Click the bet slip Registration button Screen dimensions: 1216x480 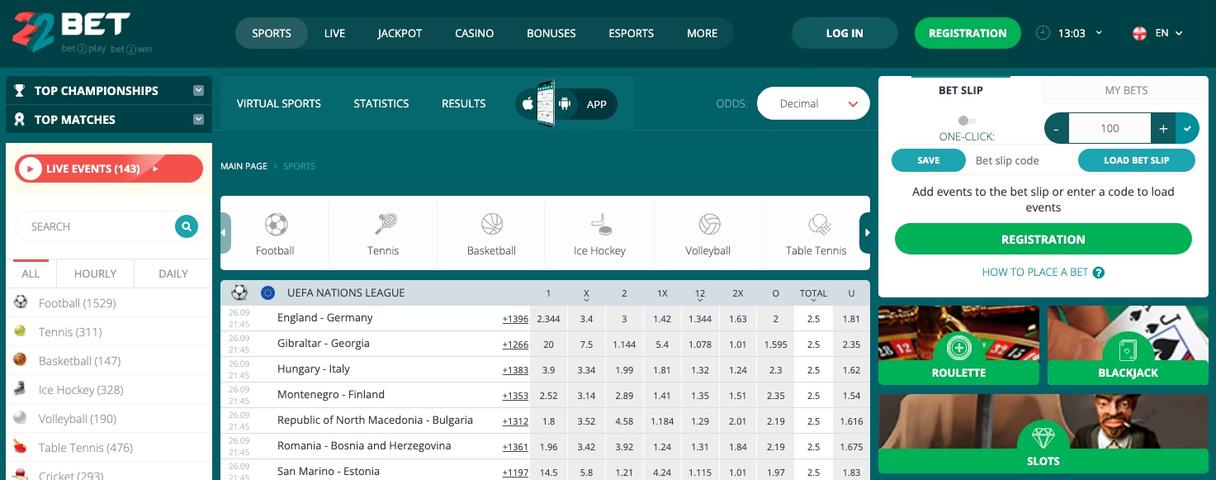pos(1043,239)
